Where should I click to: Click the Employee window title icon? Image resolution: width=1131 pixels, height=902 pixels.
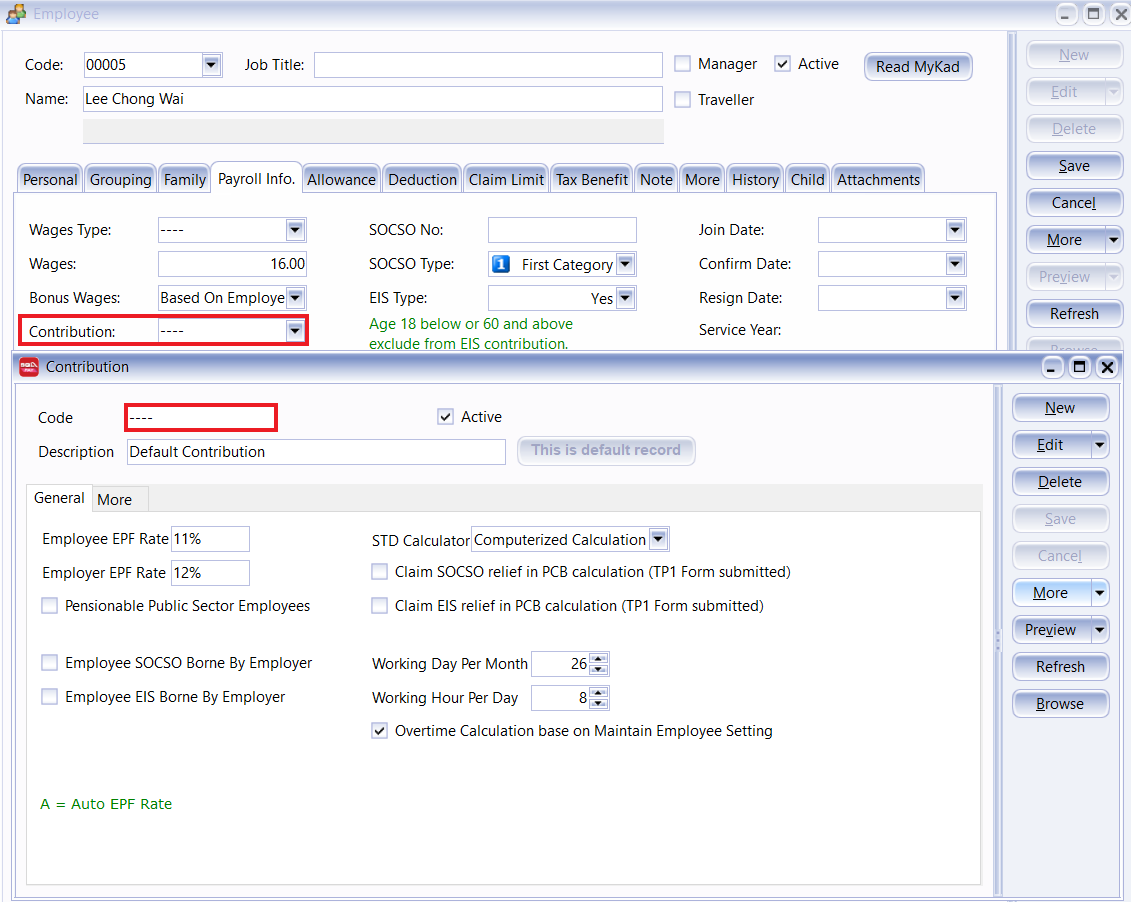16,14
